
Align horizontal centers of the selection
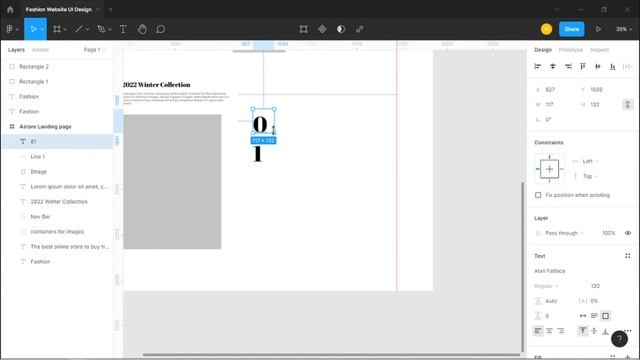(x=553, y=67)
